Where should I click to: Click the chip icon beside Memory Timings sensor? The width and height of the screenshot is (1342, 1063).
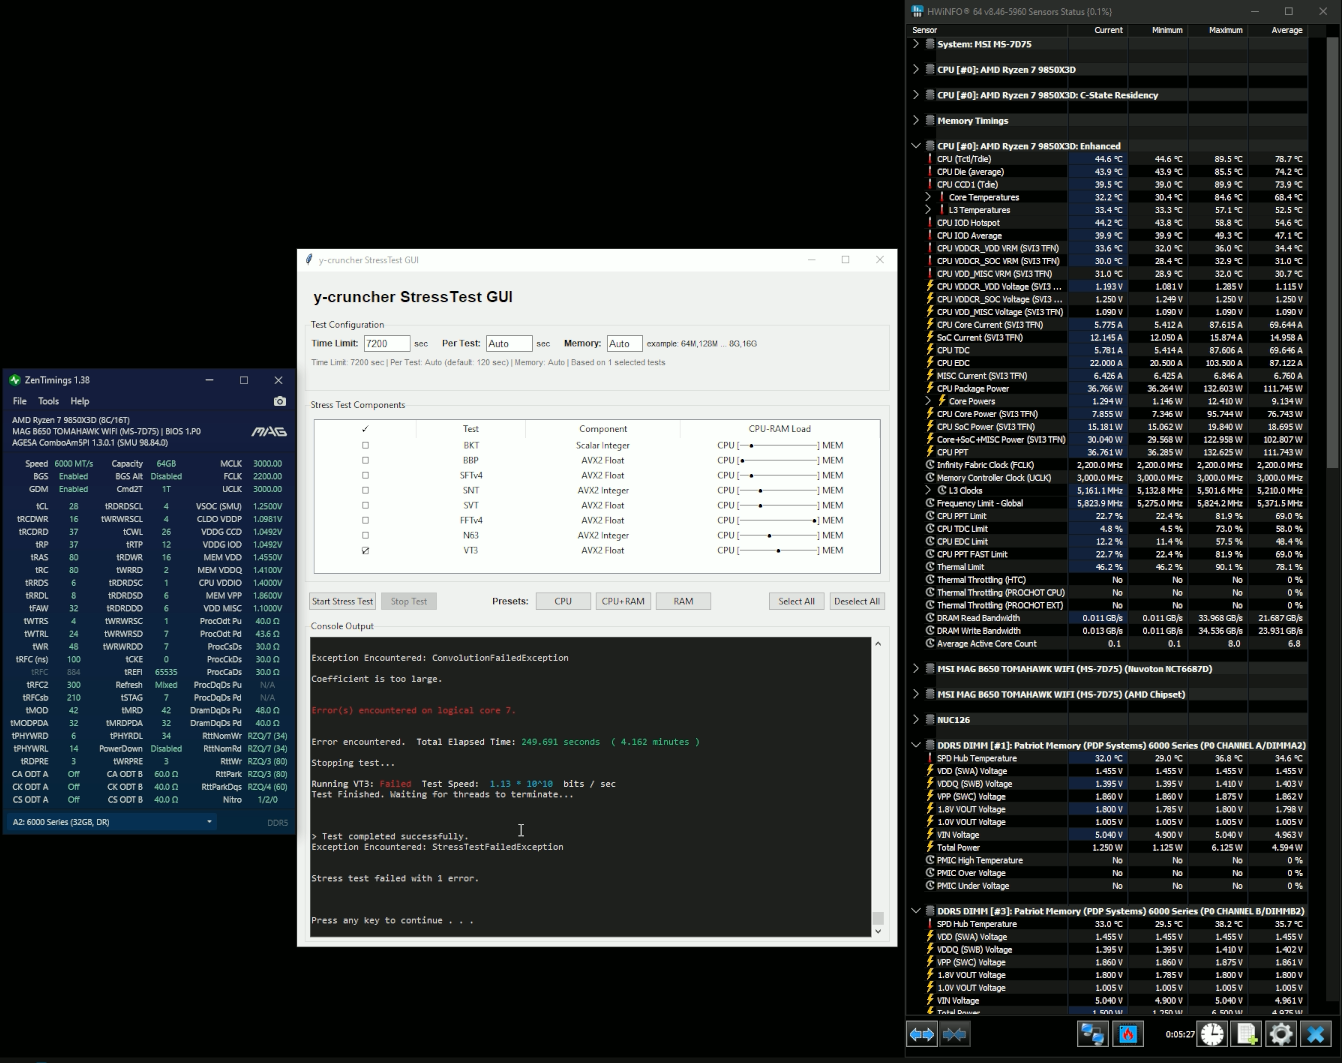click(930, 120)
